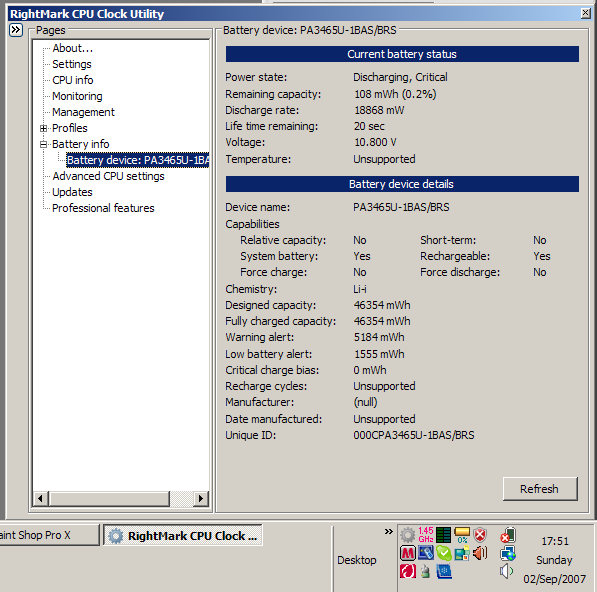Select Battery device: PA3465U-1BA tree entry
Viewport: 597px width, 592px height.
click(137, 160)
